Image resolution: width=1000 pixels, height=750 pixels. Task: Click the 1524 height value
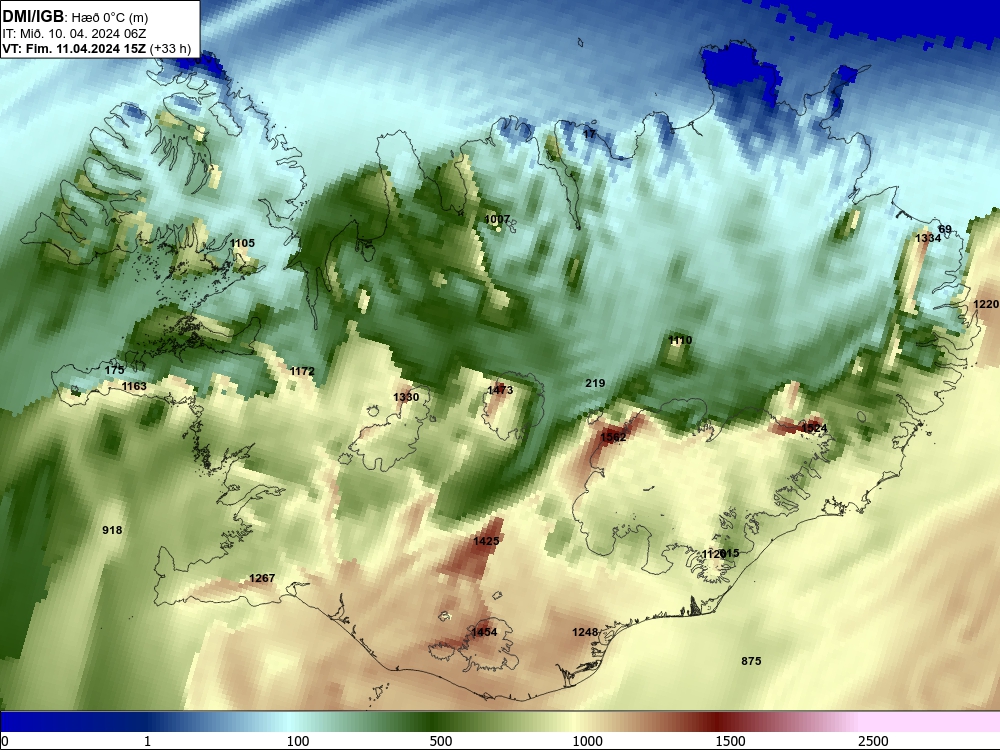[x=814, y=428]
